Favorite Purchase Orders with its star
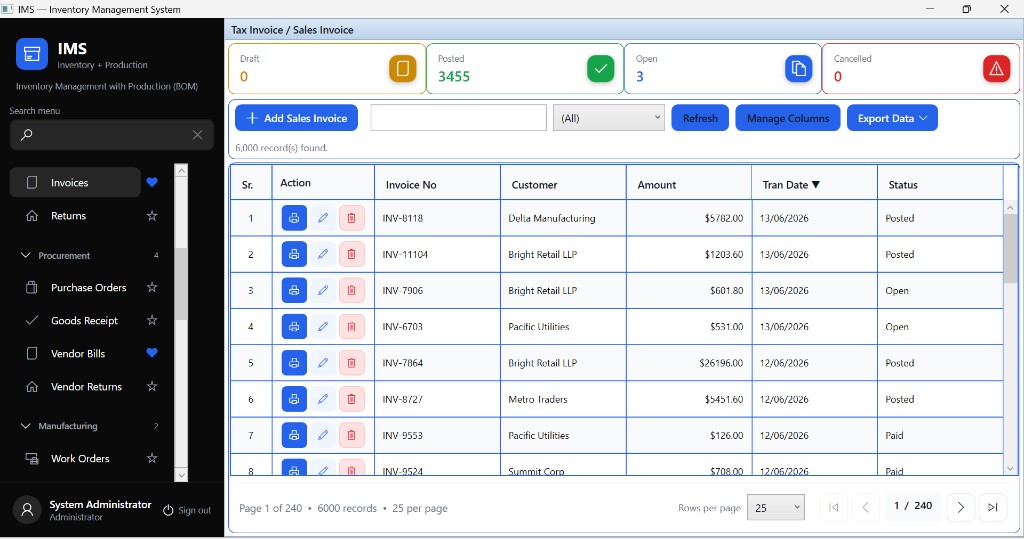 [152, 287]
